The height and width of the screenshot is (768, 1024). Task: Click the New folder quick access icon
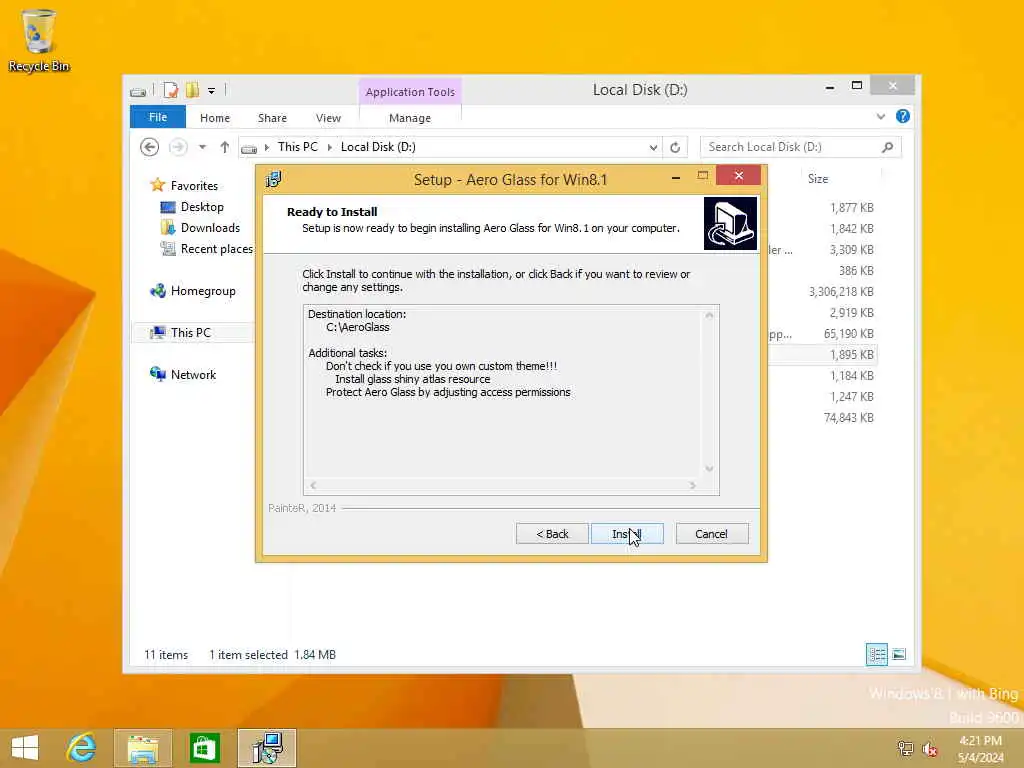(x=192, y=90)
